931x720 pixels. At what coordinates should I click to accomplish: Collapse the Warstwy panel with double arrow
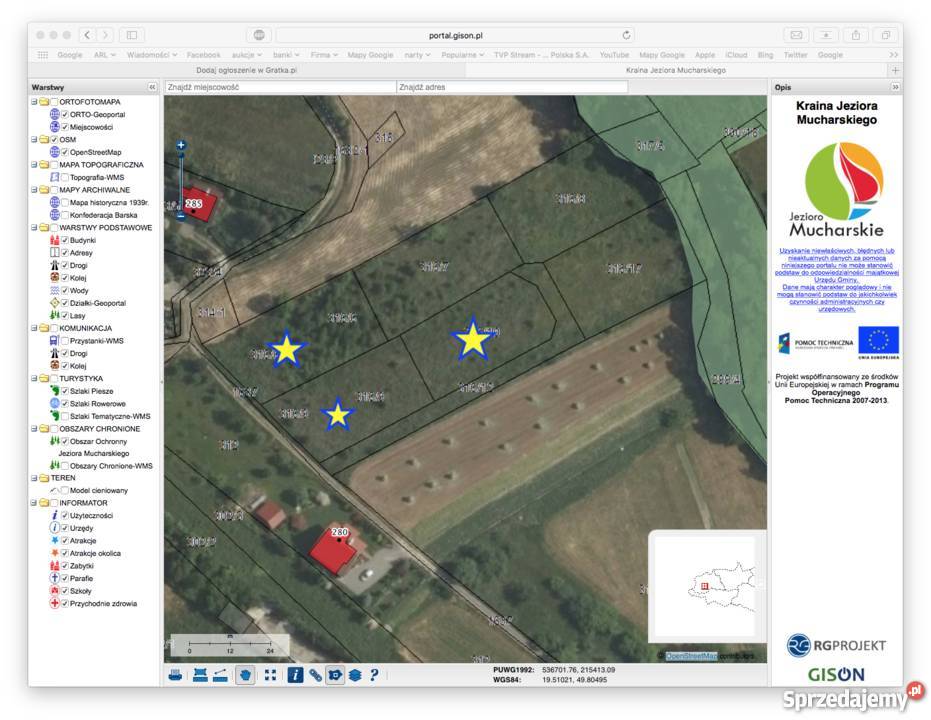point(152,88)
